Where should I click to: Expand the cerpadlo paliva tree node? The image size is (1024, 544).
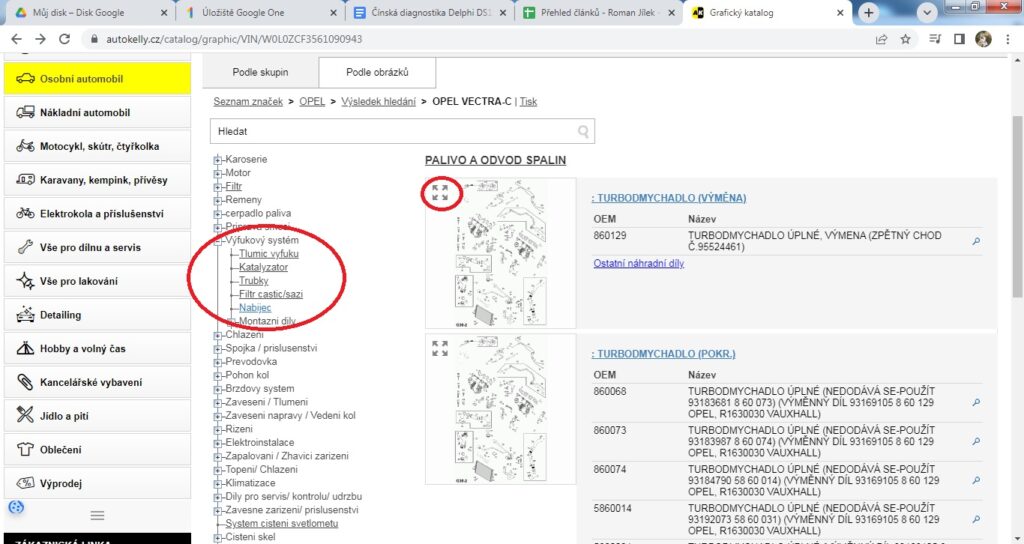pyautogui.click(x=217, y=214)
